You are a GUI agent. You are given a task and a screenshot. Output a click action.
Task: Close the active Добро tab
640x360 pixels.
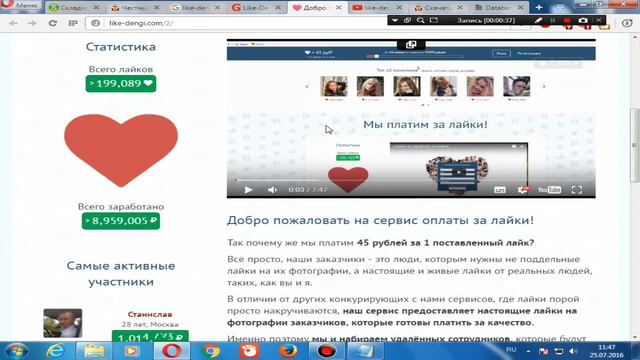pyautogui.click(x=338, y=7)
